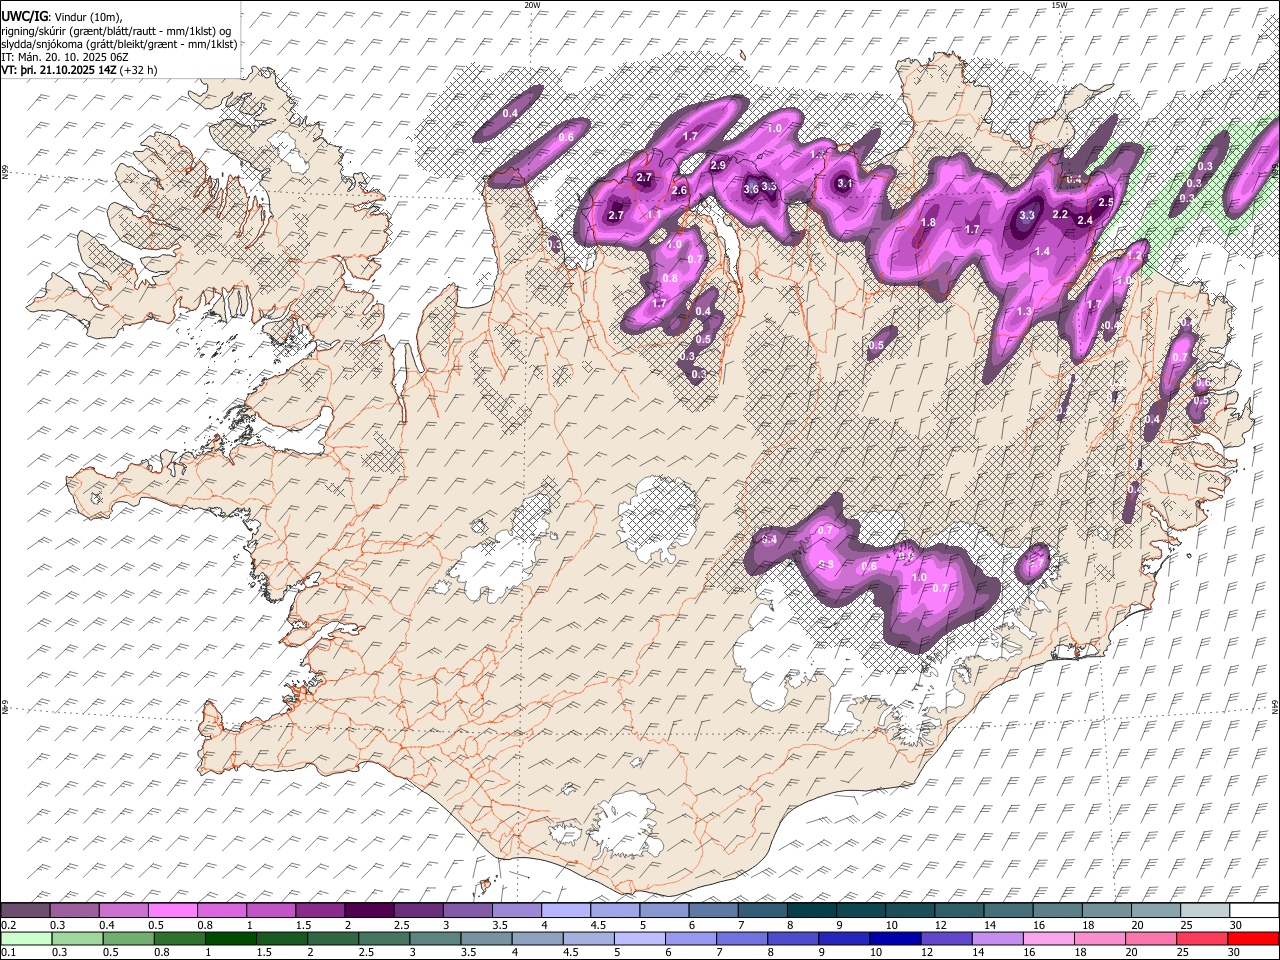This screenshot has width=1280, height=960.
Task: Click the 'rigning/skúrir' legend description line
Action: pos(116,31)
